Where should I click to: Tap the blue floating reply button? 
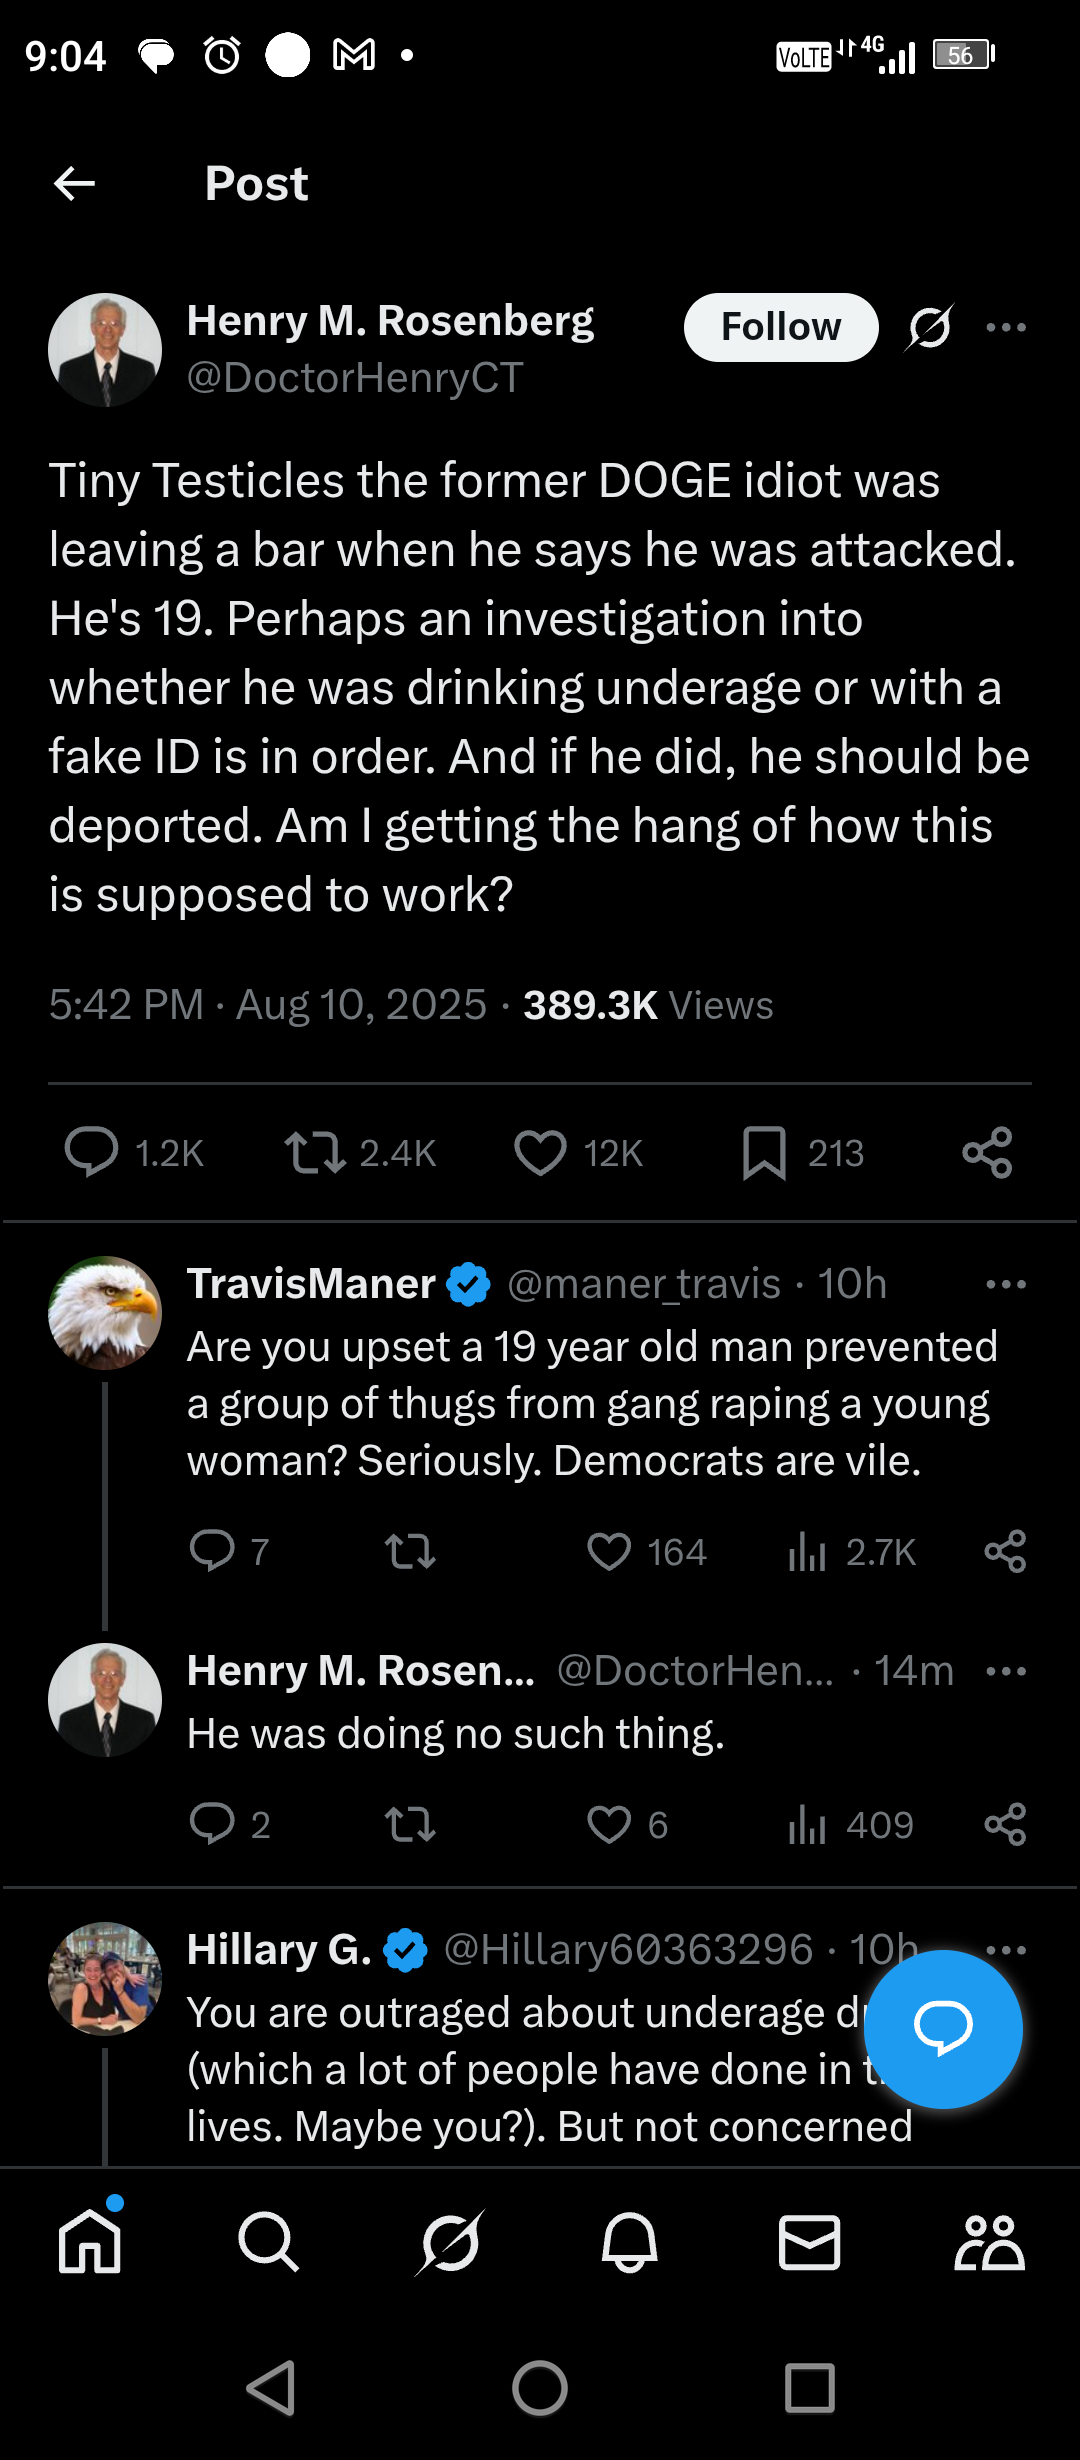tap(943, 2028)
